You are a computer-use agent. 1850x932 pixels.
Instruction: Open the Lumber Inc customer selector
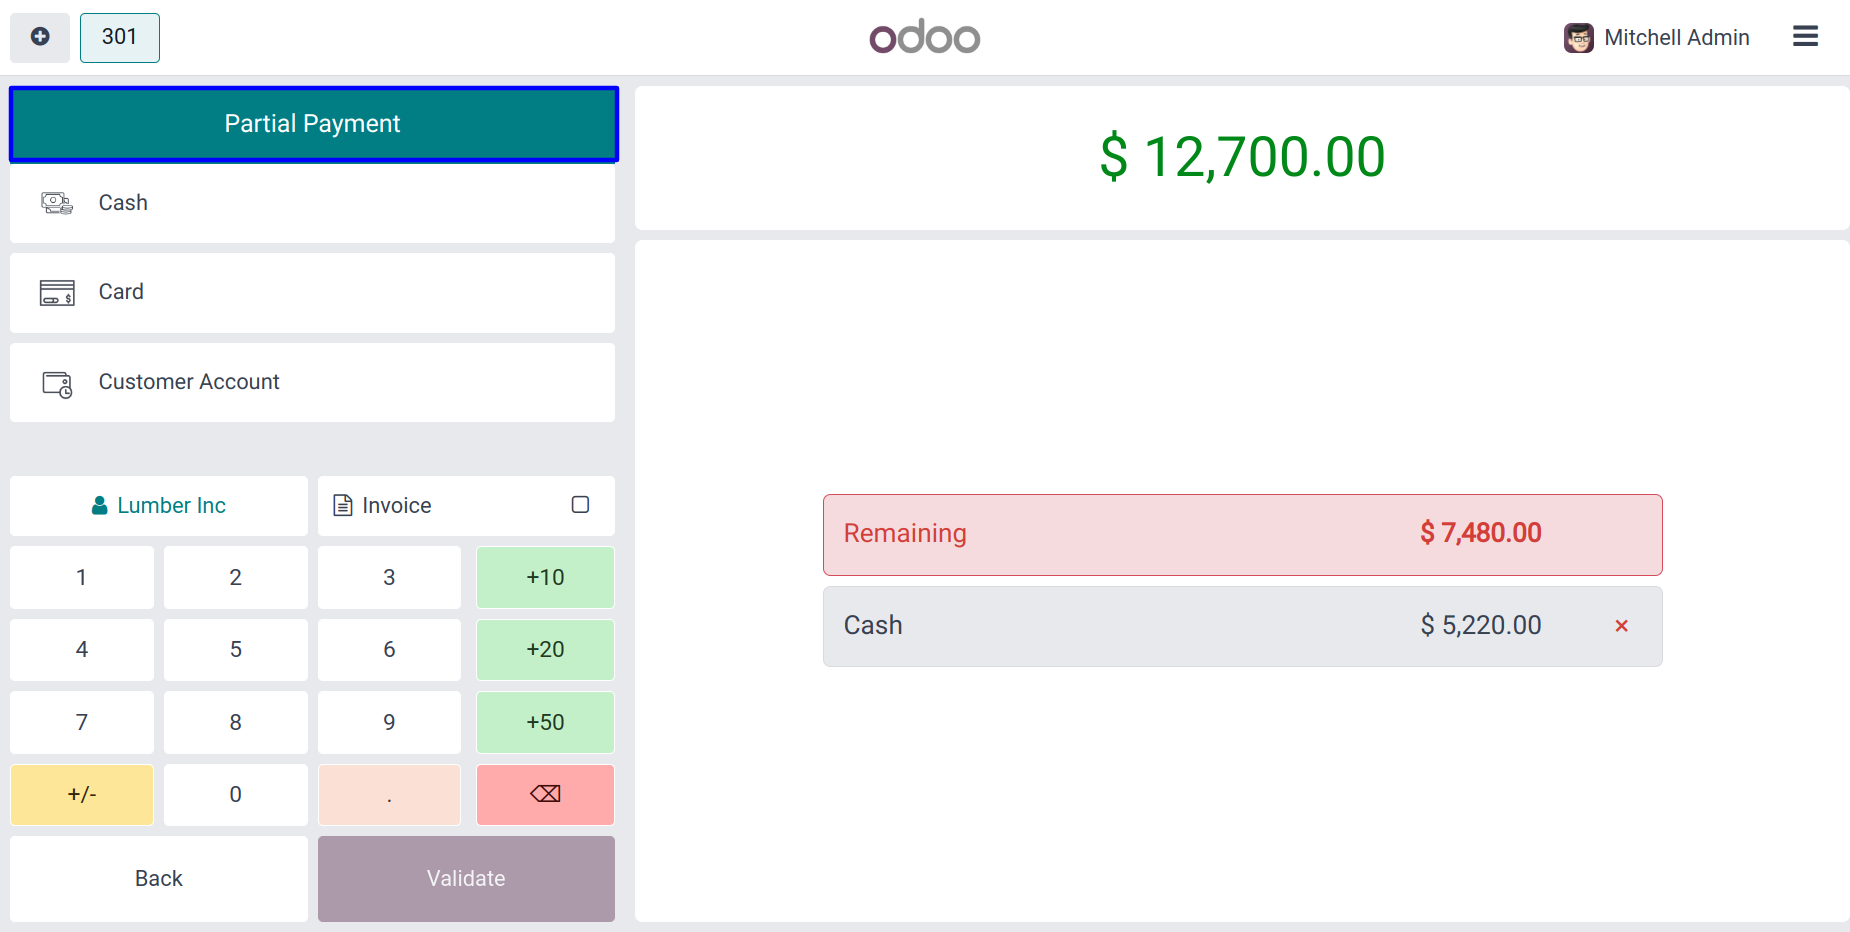point(159,505)
